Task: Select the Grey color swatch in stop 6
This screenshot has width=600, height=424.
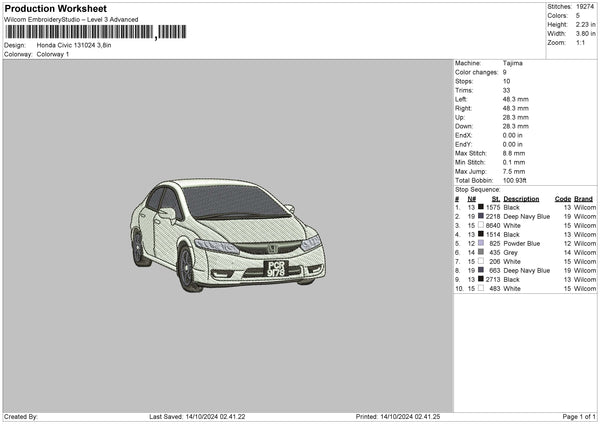Action: (481, 252)
